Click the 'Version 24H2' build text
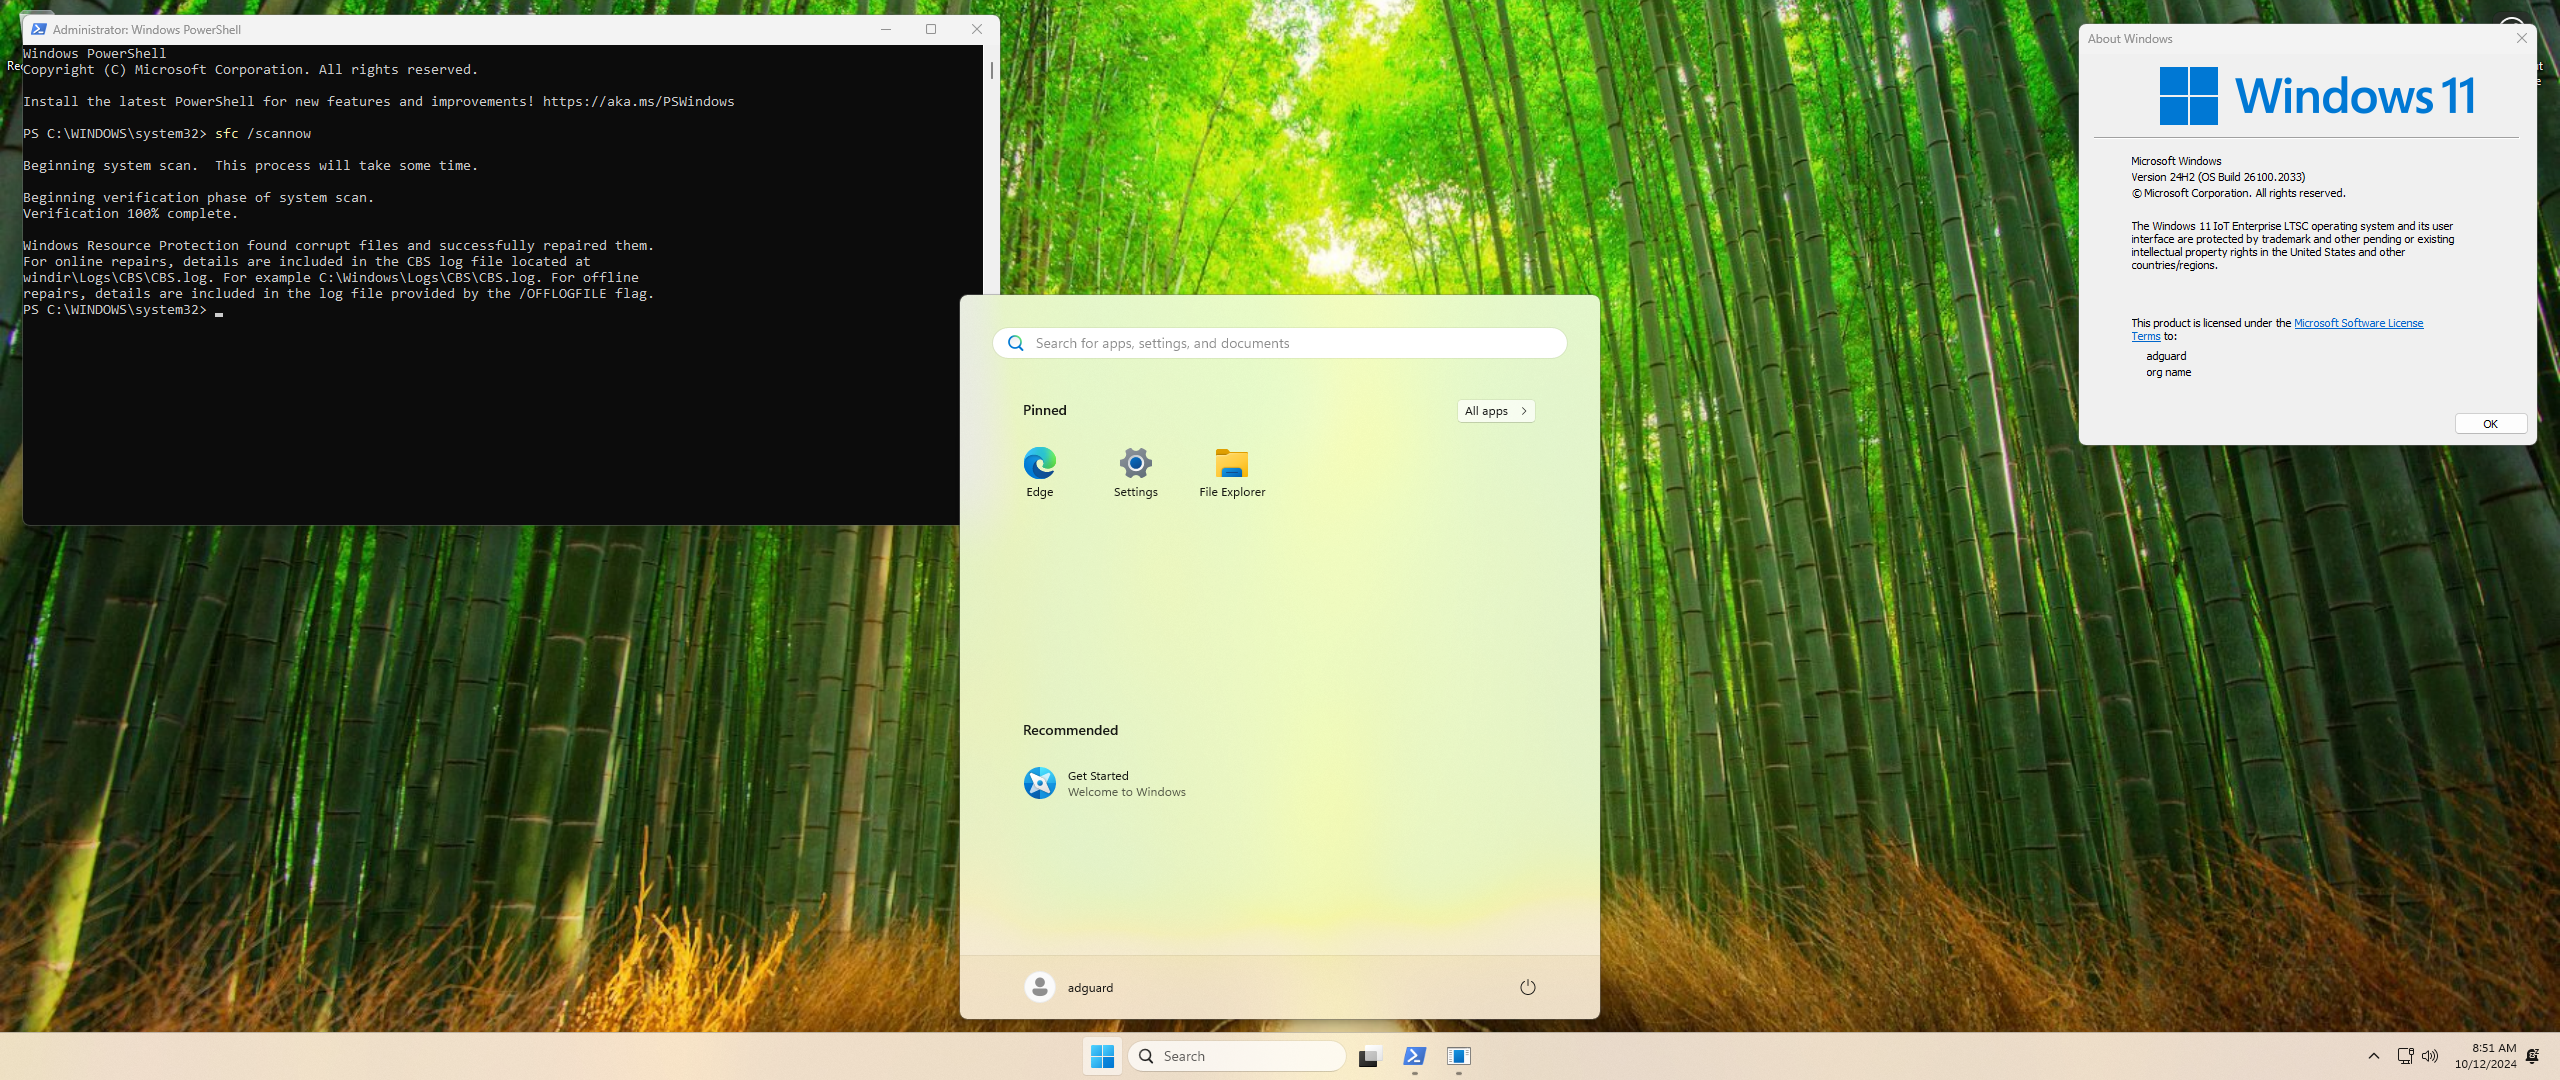 pyautogui.click(x=2217, y=177)
